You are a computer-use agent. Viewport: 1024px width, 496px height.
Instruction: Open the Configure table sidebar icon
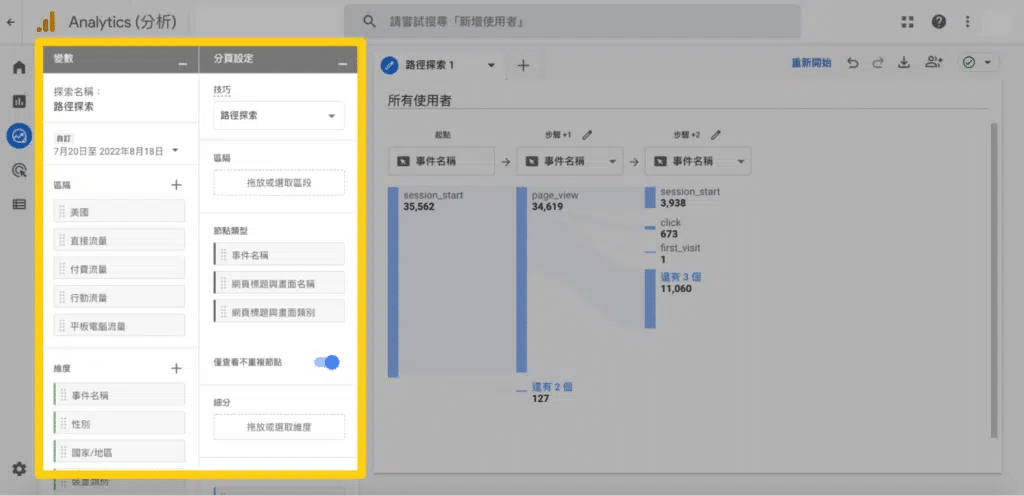(x=20, y=204)
